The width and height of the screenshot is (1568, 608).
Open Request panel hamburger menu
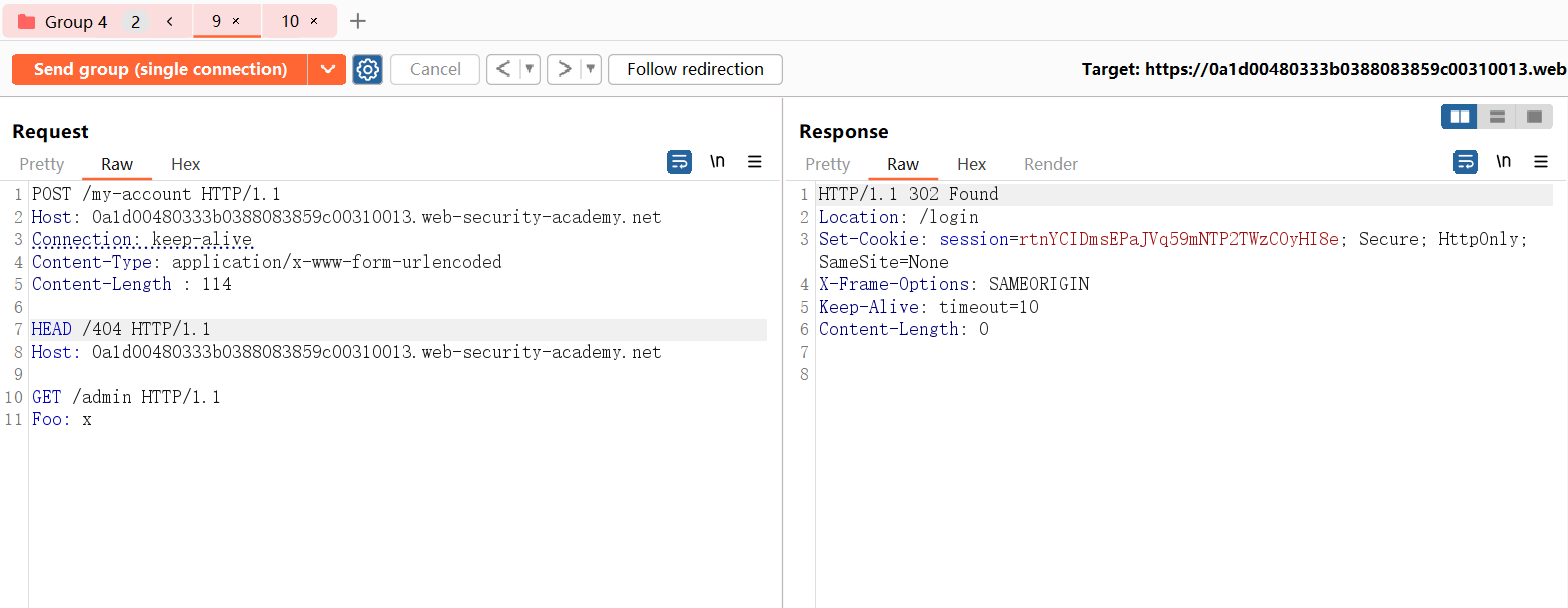click(755, 162)
